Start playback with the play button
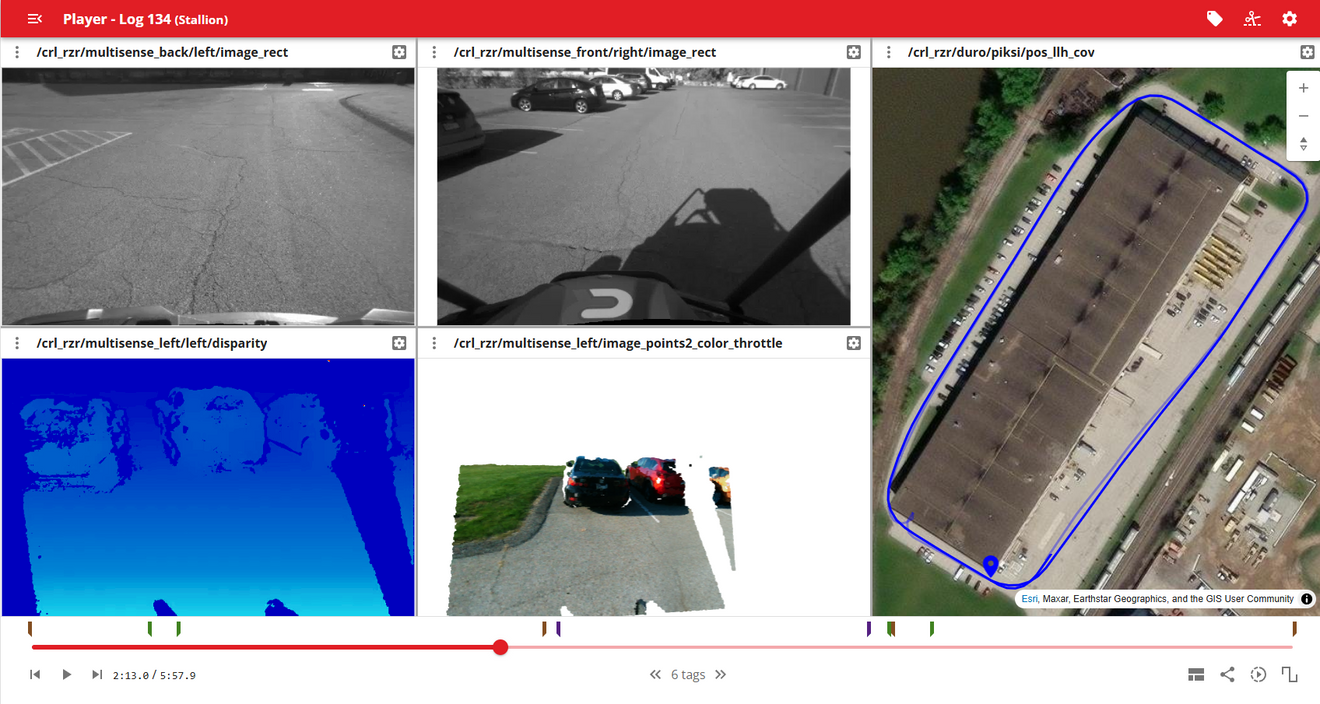 66,675
